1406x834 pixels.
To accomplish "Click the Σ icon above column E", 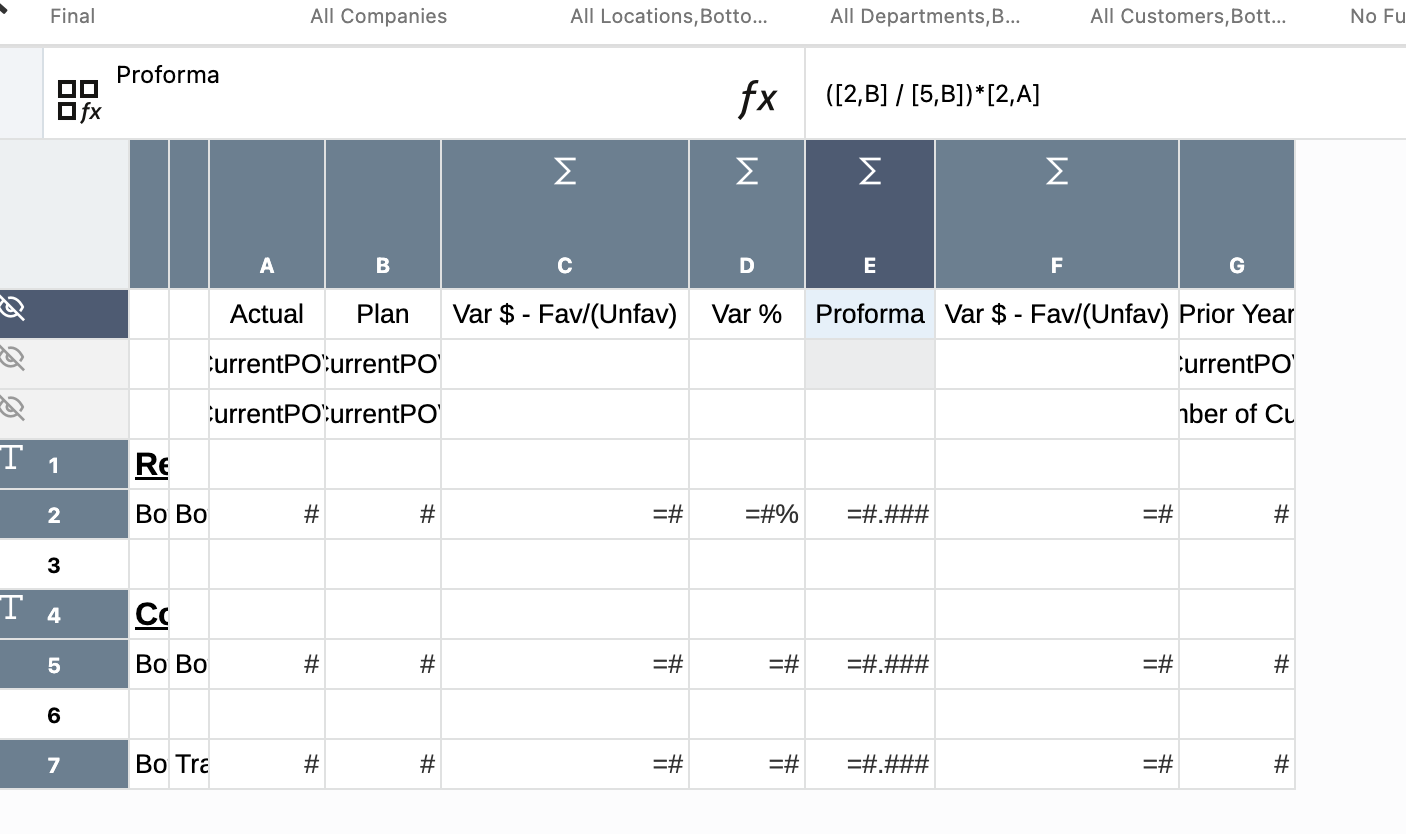I will 869,172.
